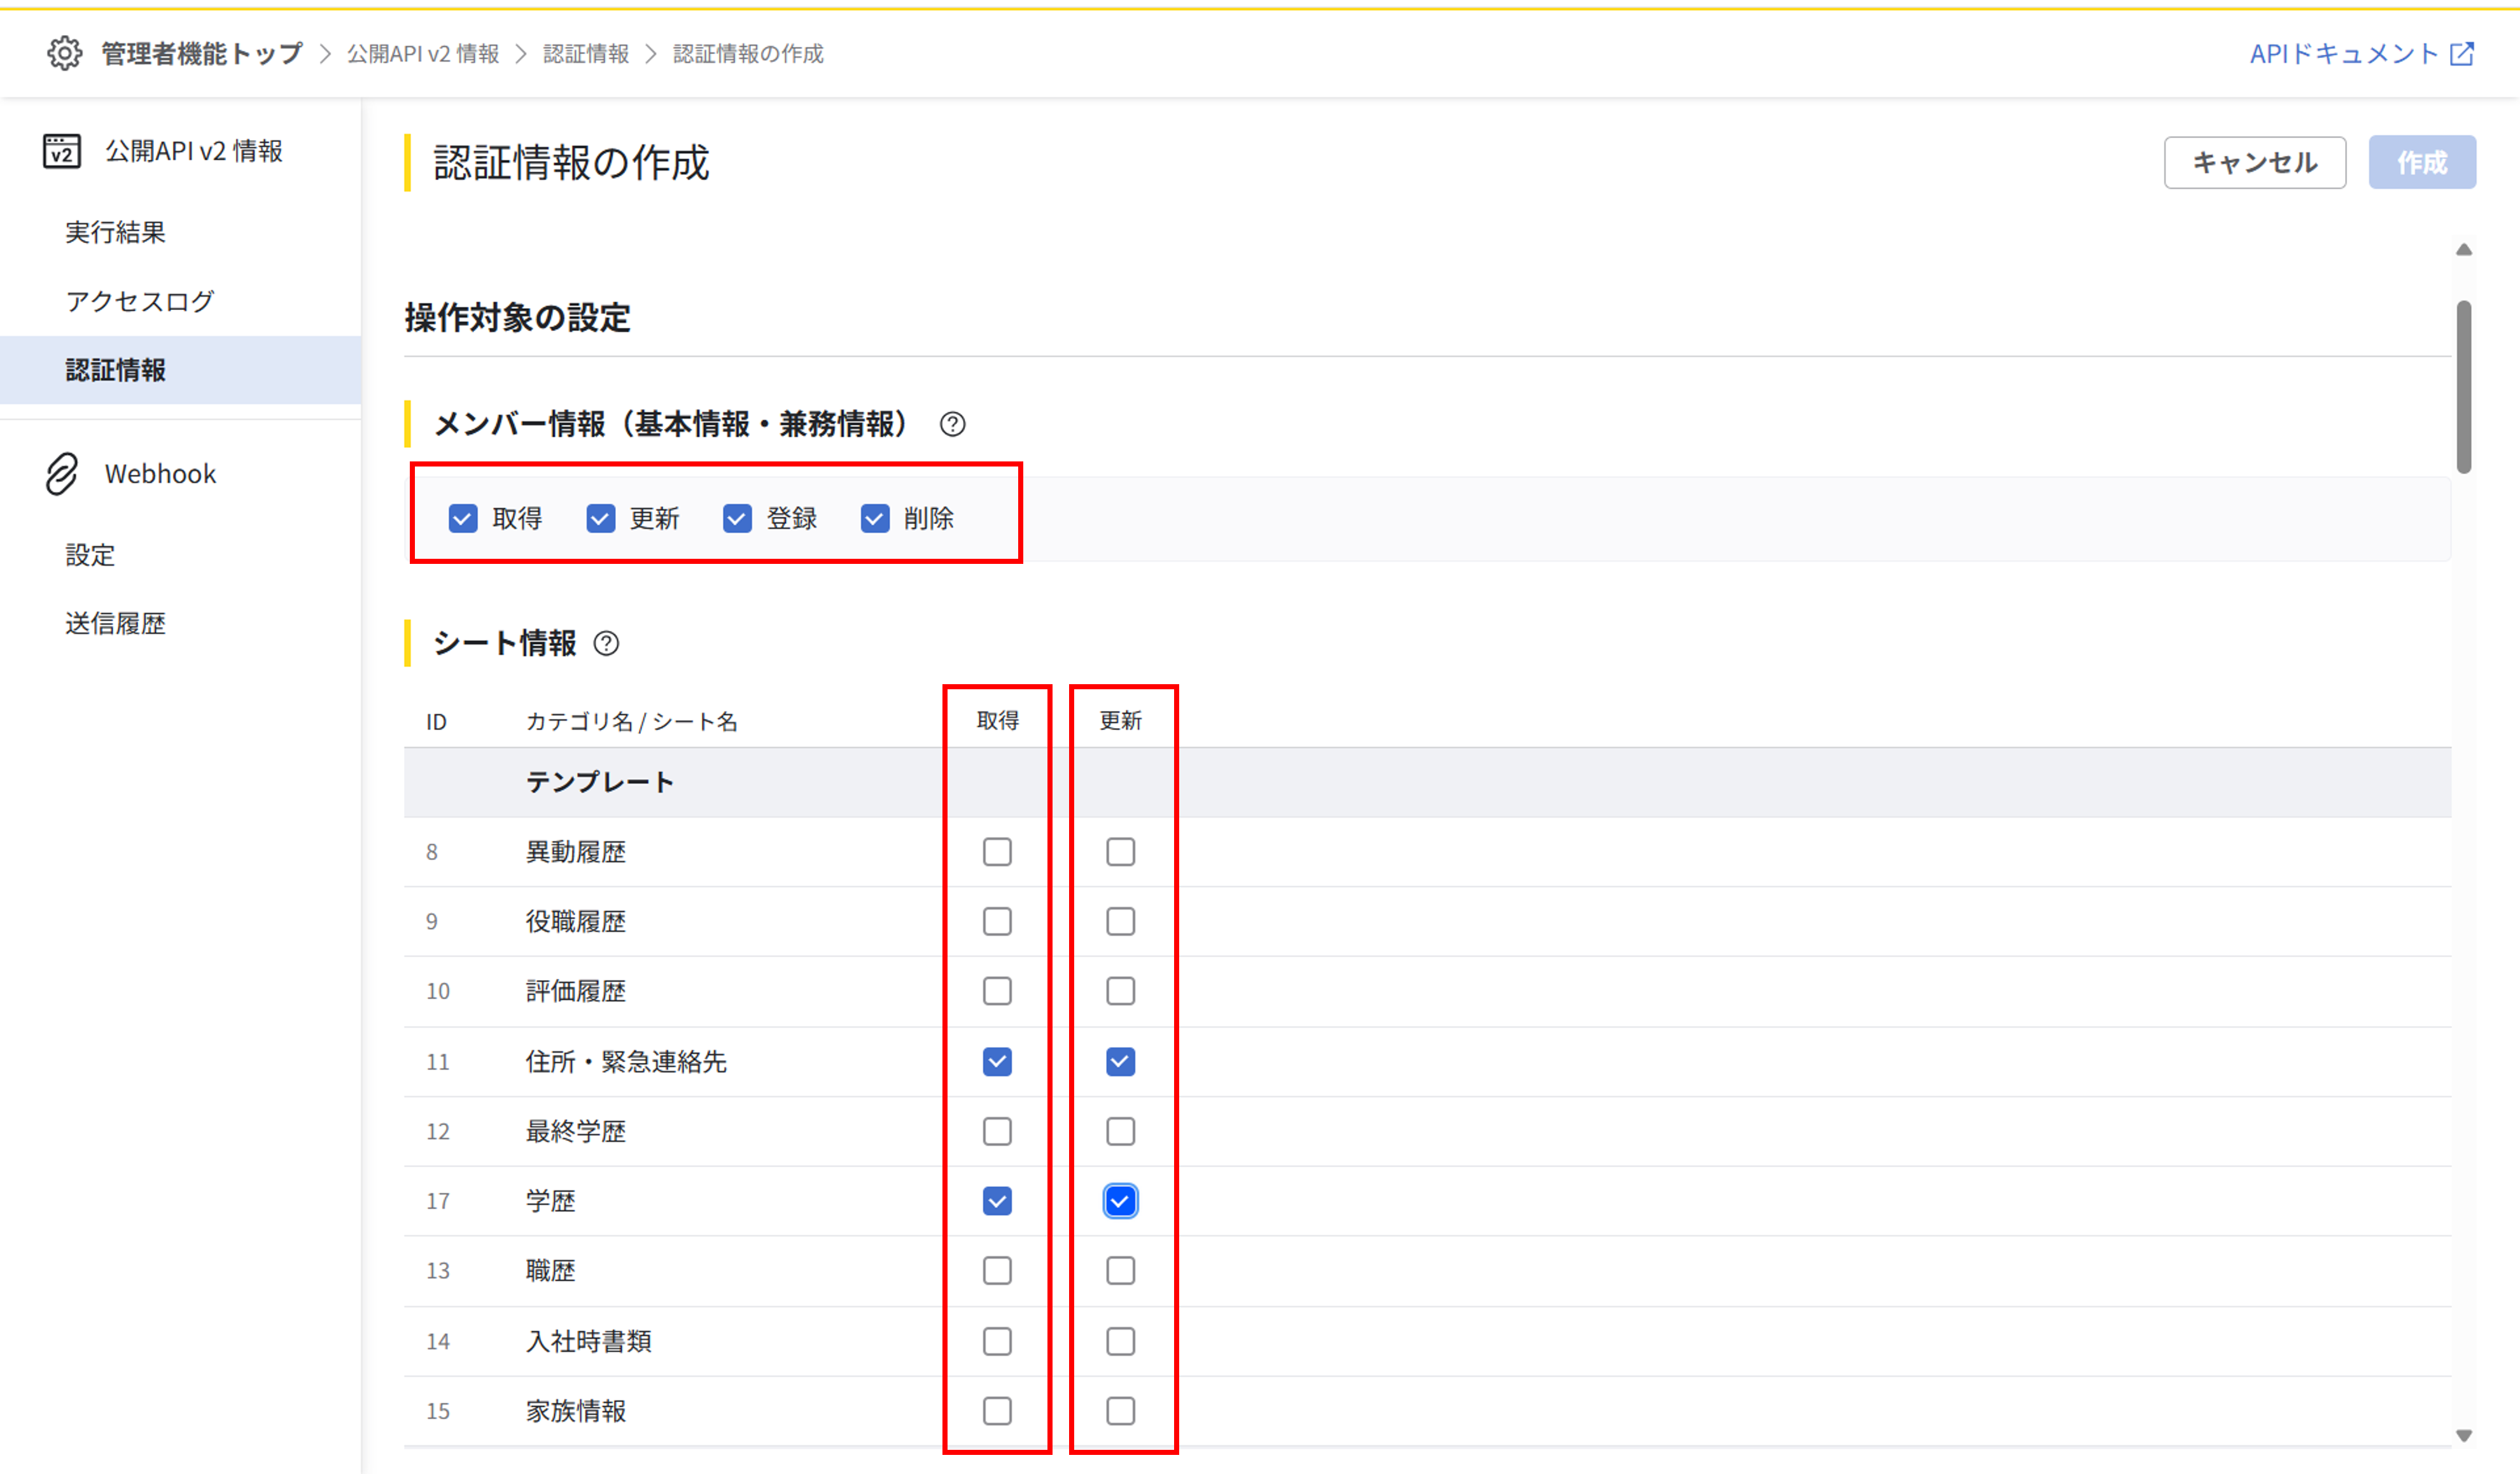Check 取得 for 最終学歴 row
Viewport: 2520px width, 1474px height.
[x=997, y=1131]
